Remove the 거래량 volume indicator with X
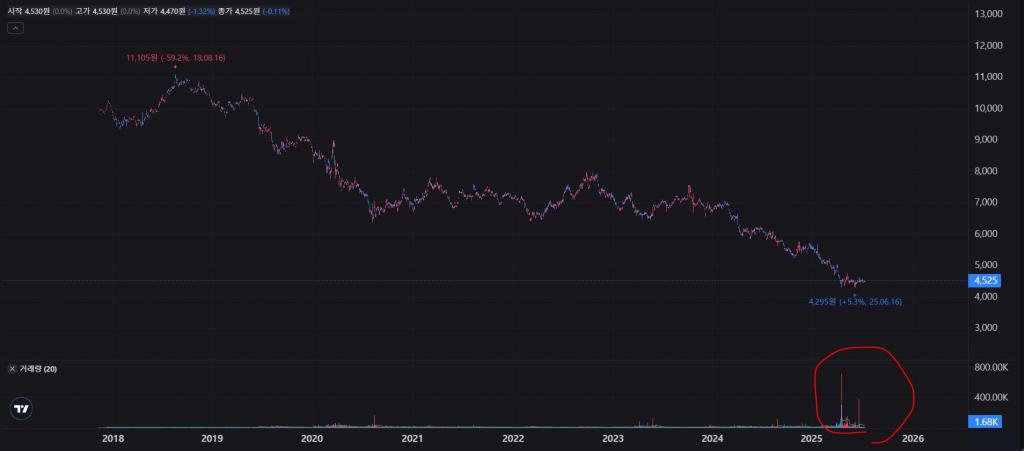This screenshot has width=1024, height=451. point(12,369)
